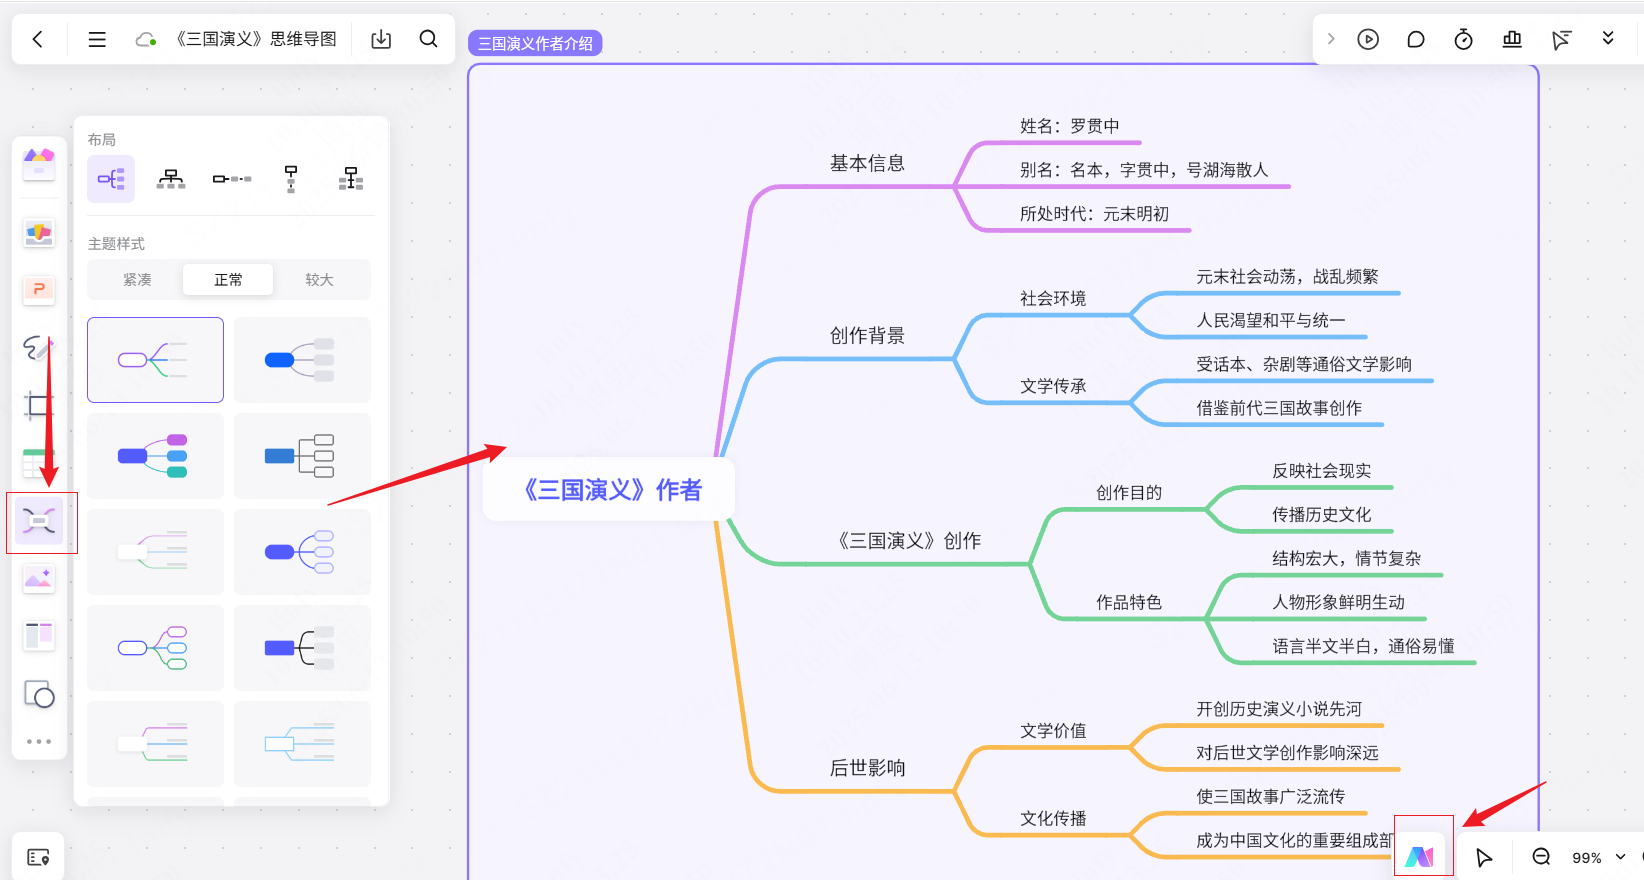Image resolution: width=1644 pixels, height=880 pixels.
Task: Select the 文化传播 node
Action: [x=1053, y=818]
